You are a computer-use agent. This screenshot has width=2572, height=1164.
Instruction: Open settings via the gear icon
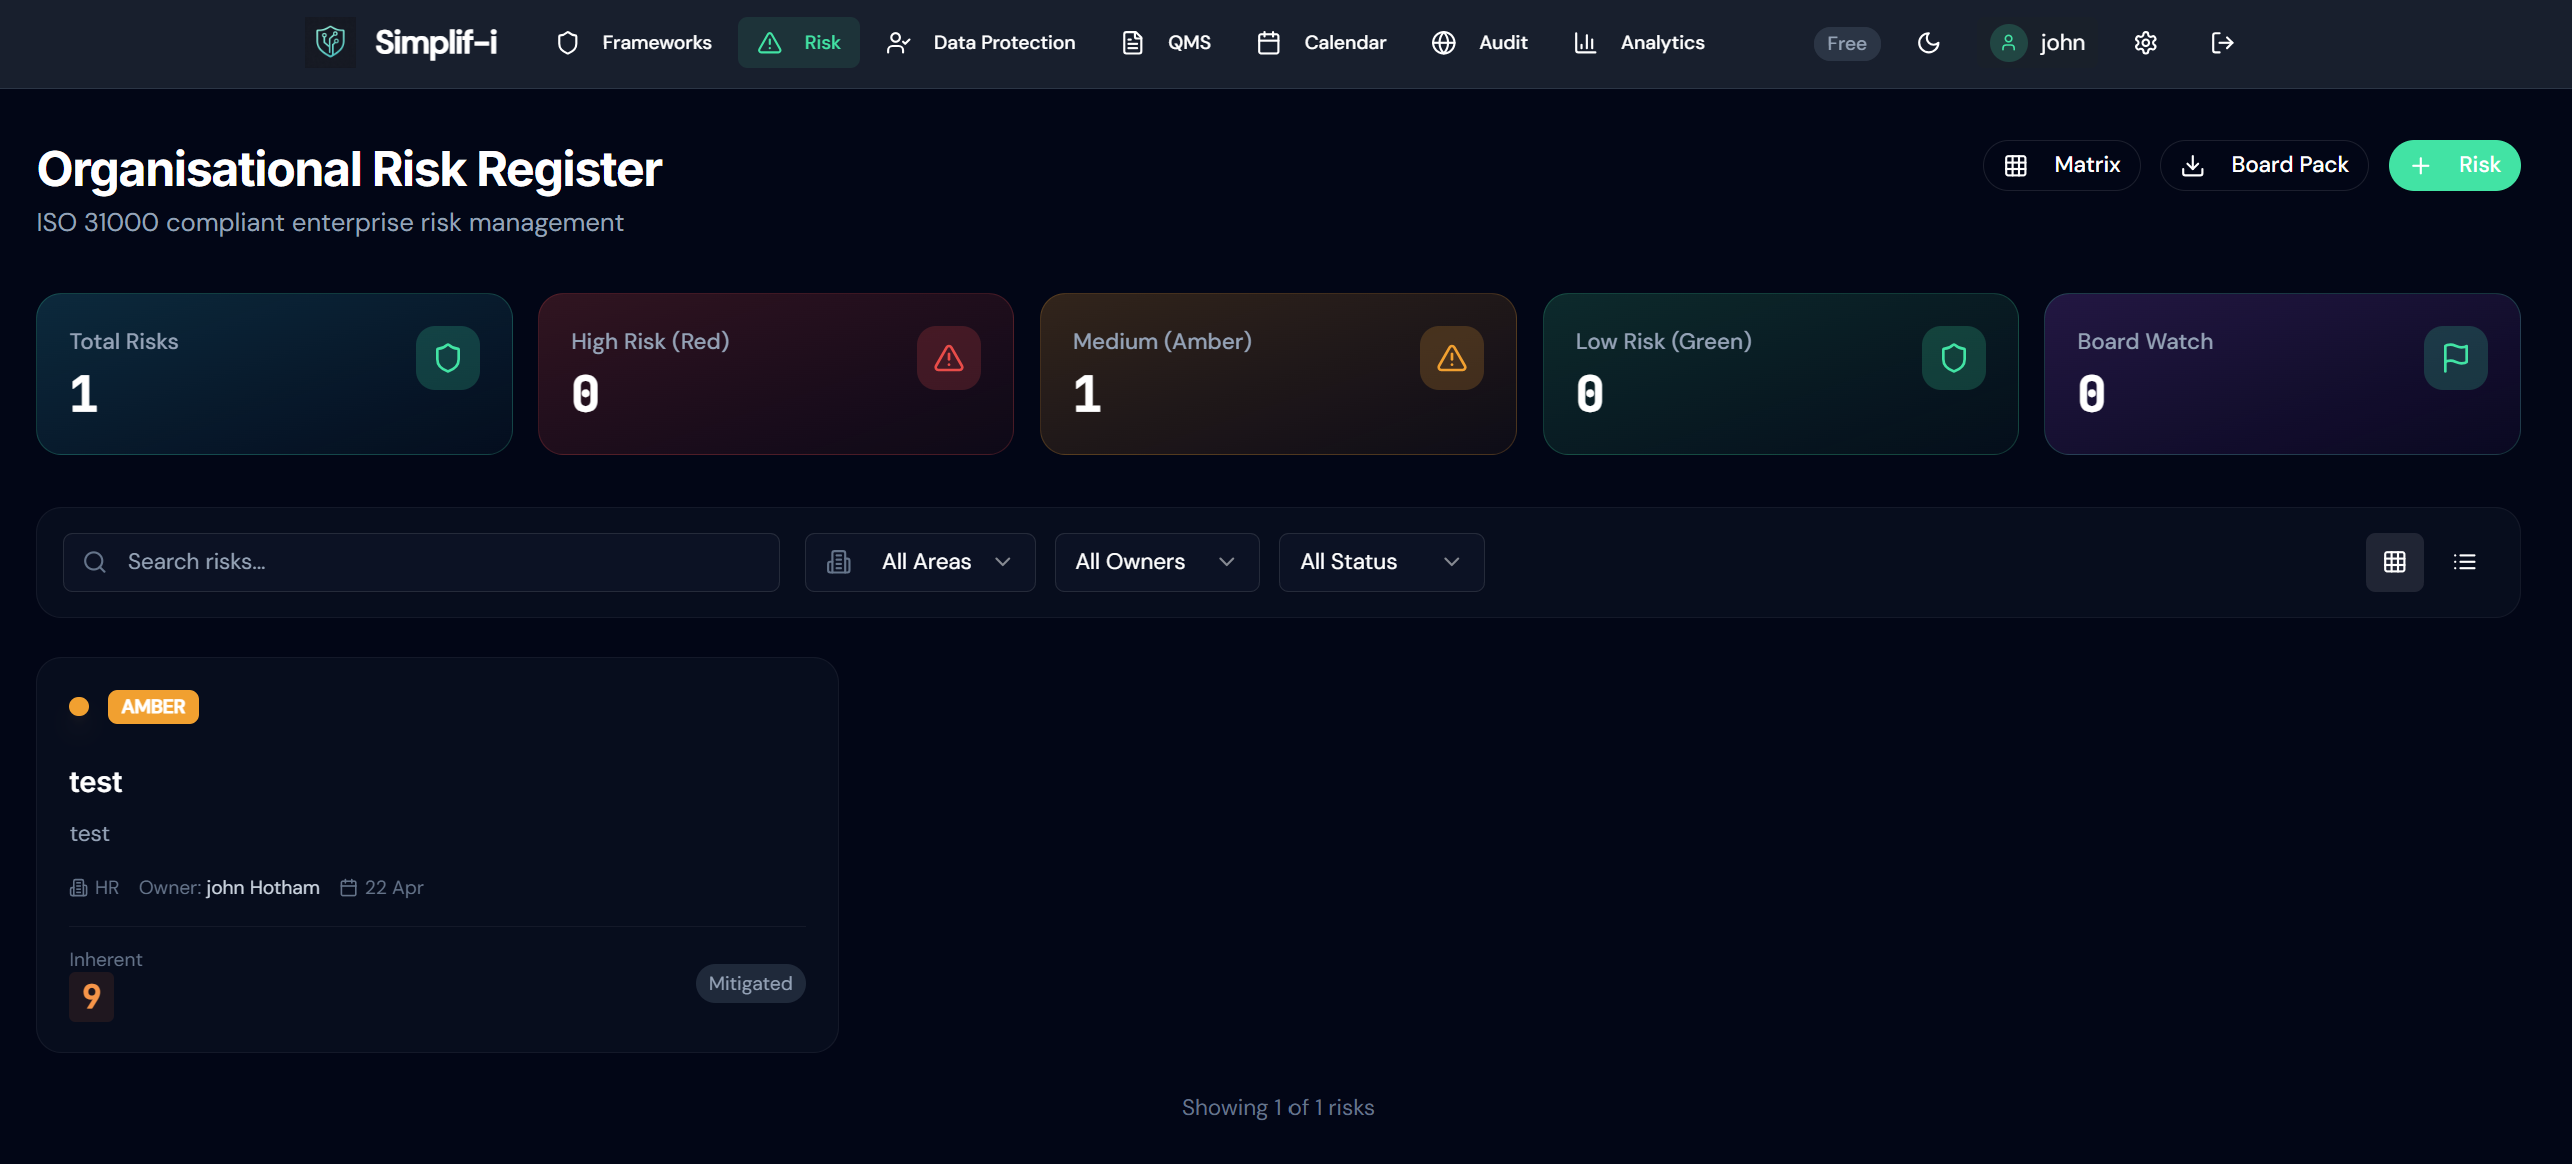click(x=2145, y=43)
